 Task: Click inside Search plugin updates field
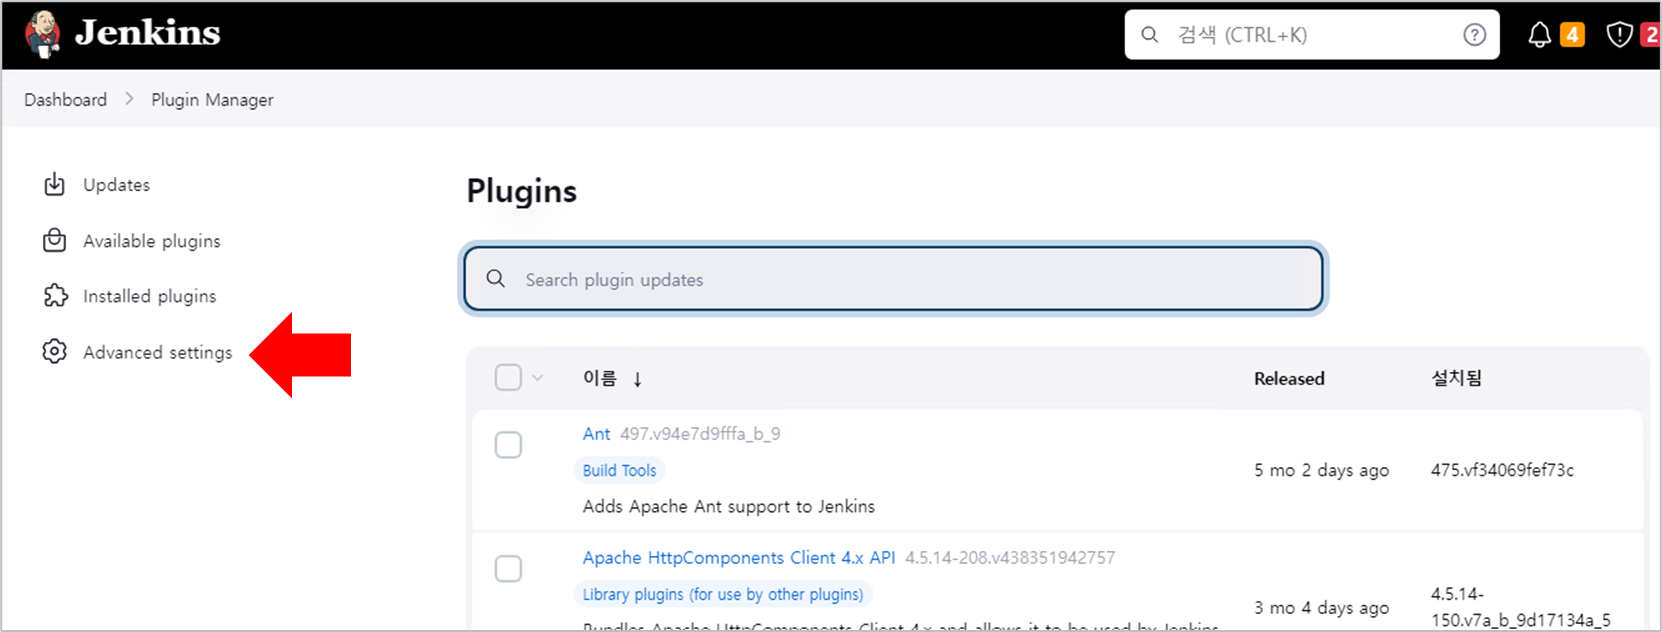click(893, 279)
